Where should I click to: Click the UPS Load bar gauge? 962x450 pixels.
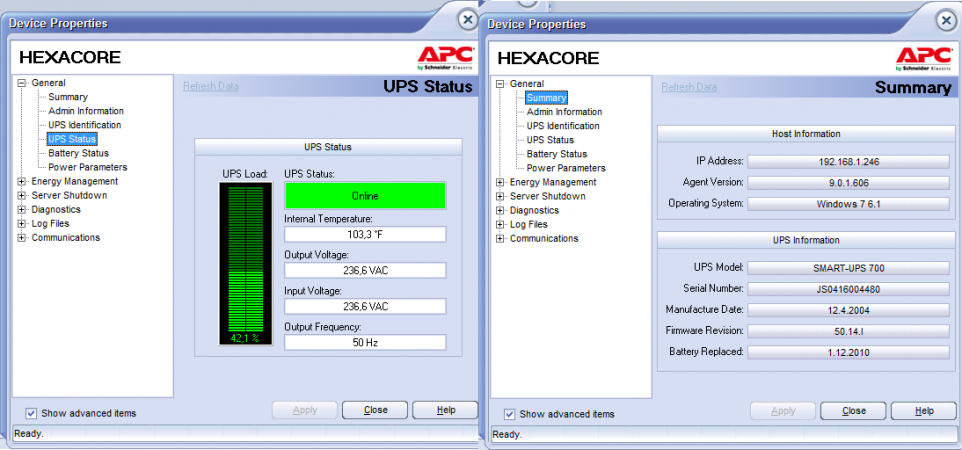point(245,265)
